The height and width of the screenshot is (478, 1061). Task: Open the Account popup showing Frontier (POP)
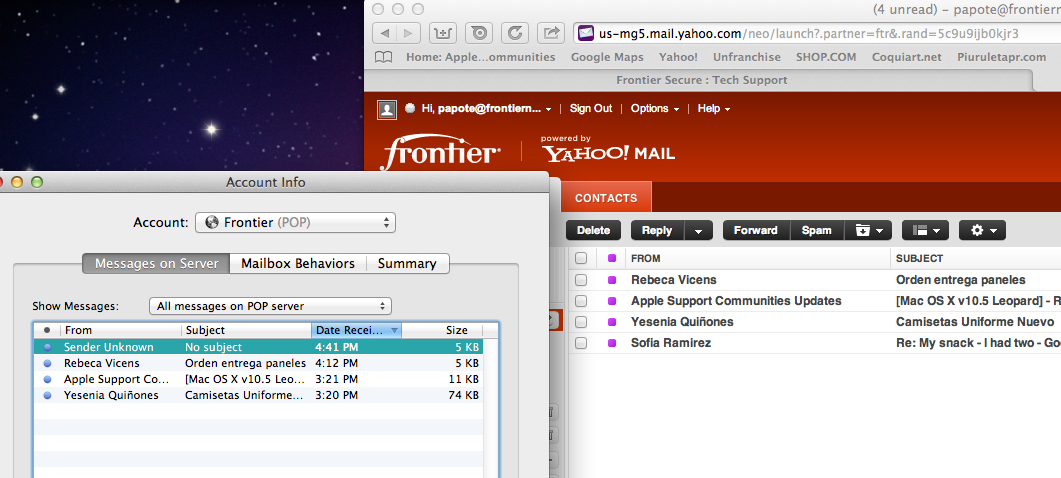[x=295, y=222]
